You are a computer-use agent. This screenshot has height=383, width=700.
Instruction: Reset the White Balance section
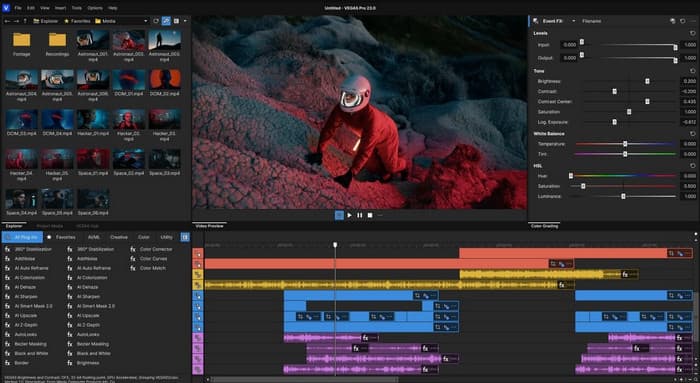pos(692,133)
